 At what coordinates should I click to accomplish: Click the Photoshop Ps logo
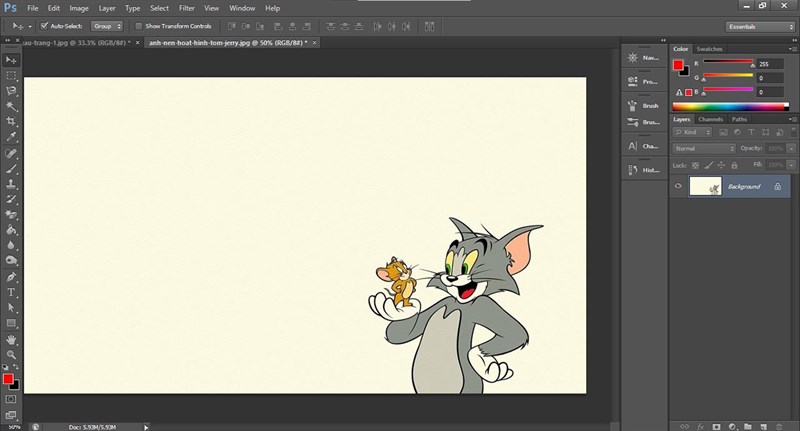click(10, 8)
